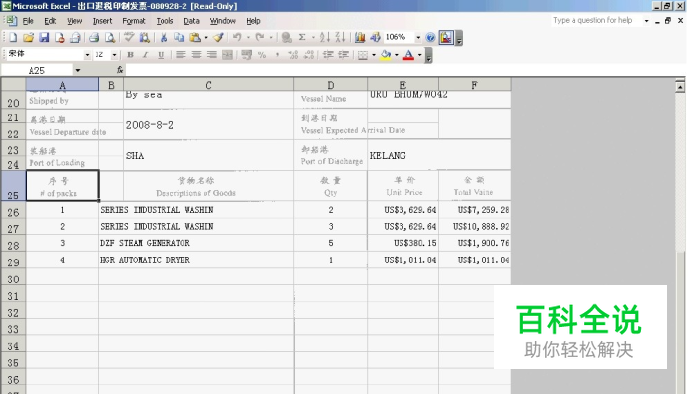Center cell text horizontally
Viewport: 692px width, 394px height.
[x=196, y=55]
